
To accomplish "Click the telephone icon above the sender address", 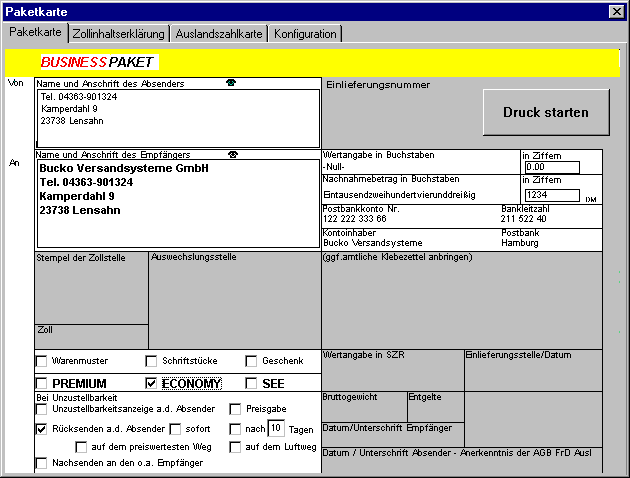I will [231, 83].
